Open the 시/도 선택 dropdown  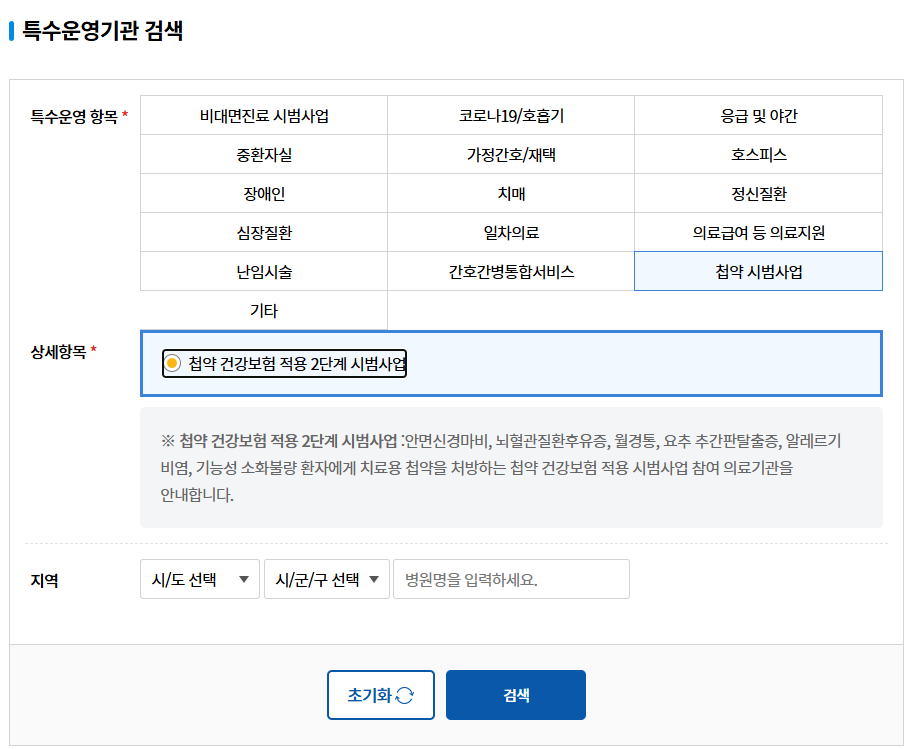(199, 578)
